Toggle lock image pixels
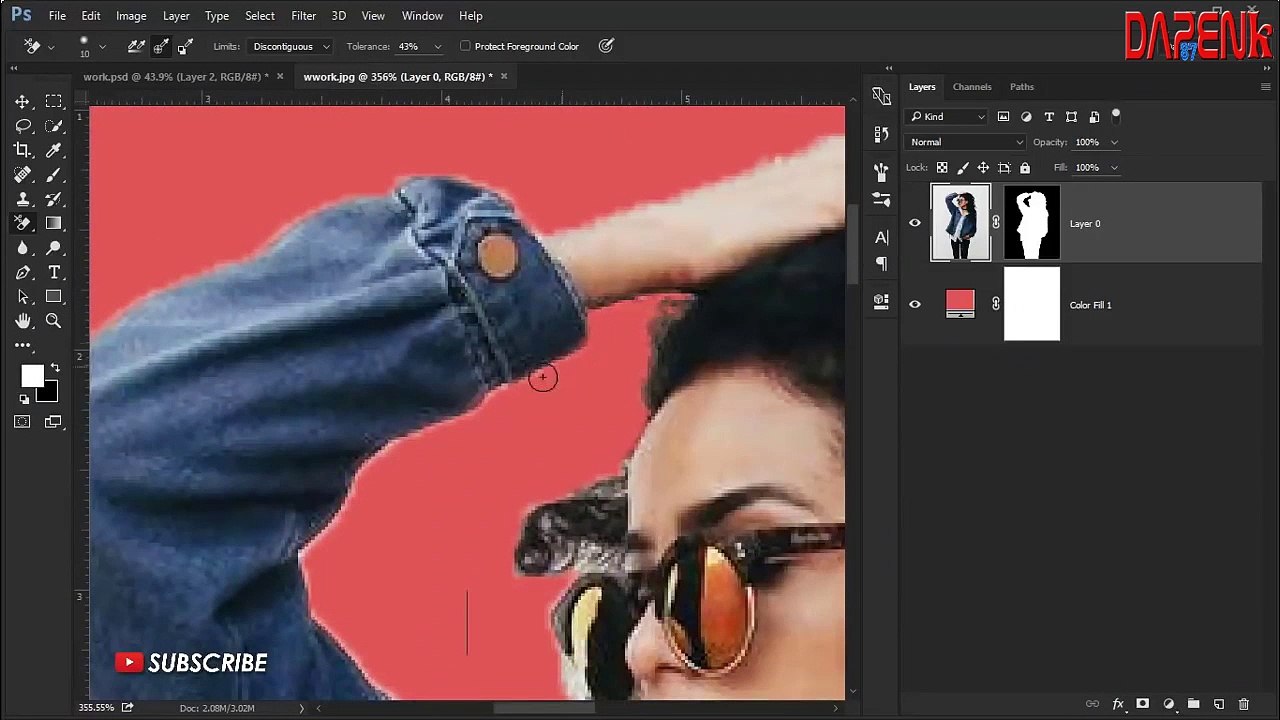This screenshot has width=1280, height=720. point(963,168)
